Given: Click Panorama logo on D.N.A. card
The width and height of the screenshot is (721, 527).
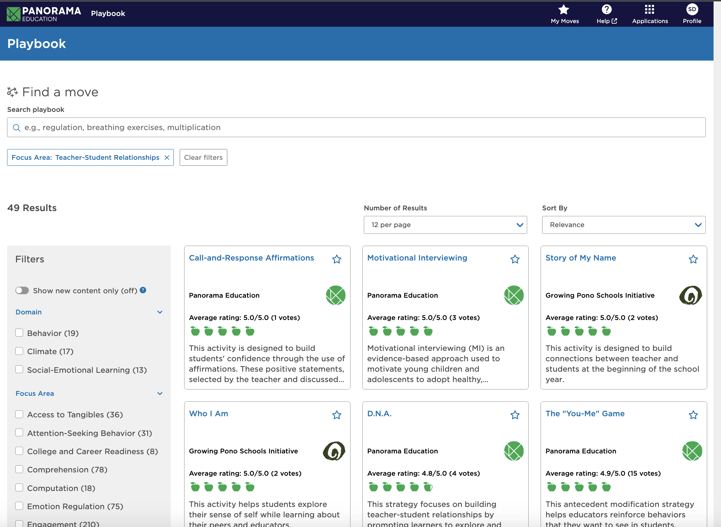Looking at the screenshot, I should tap(514, 451).
